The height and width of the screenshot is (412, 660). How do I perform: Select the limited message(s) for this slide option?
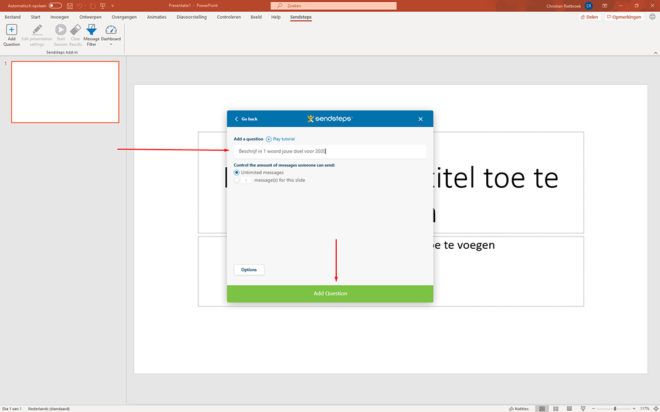tap(237, 180)
